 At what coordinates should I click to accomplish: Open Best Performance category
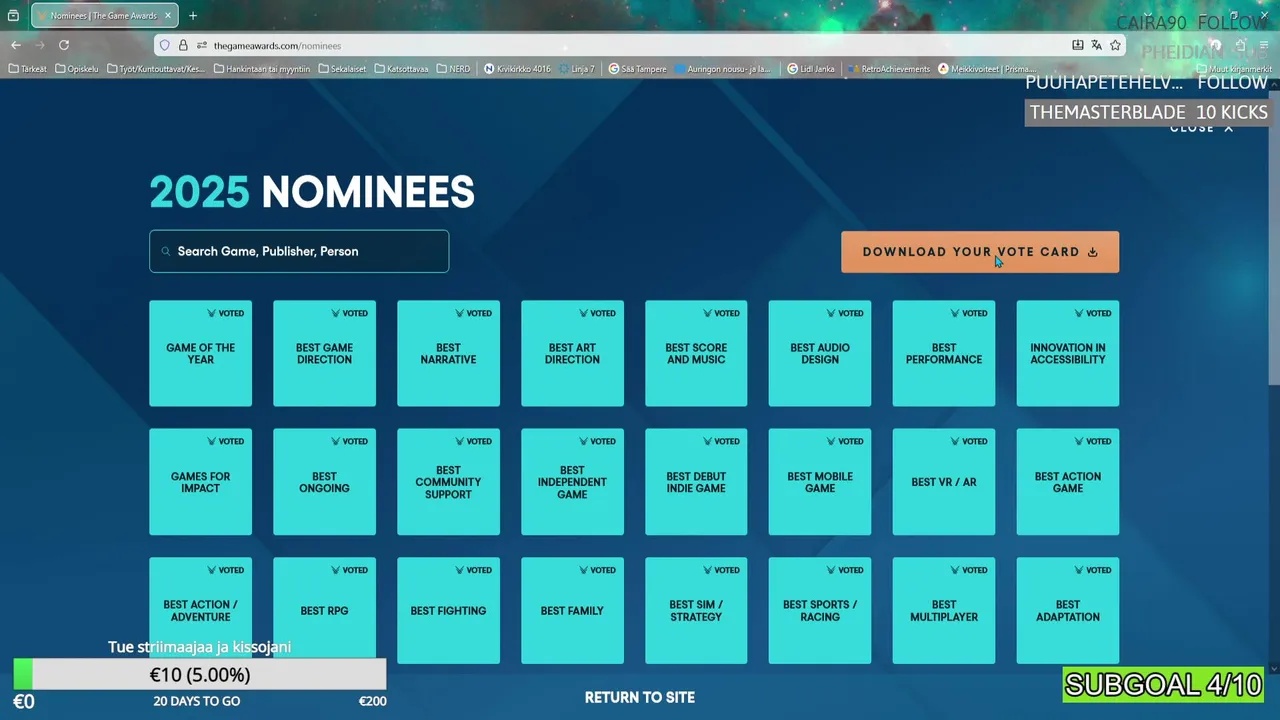pyautogui.click(x=944, y=353)
